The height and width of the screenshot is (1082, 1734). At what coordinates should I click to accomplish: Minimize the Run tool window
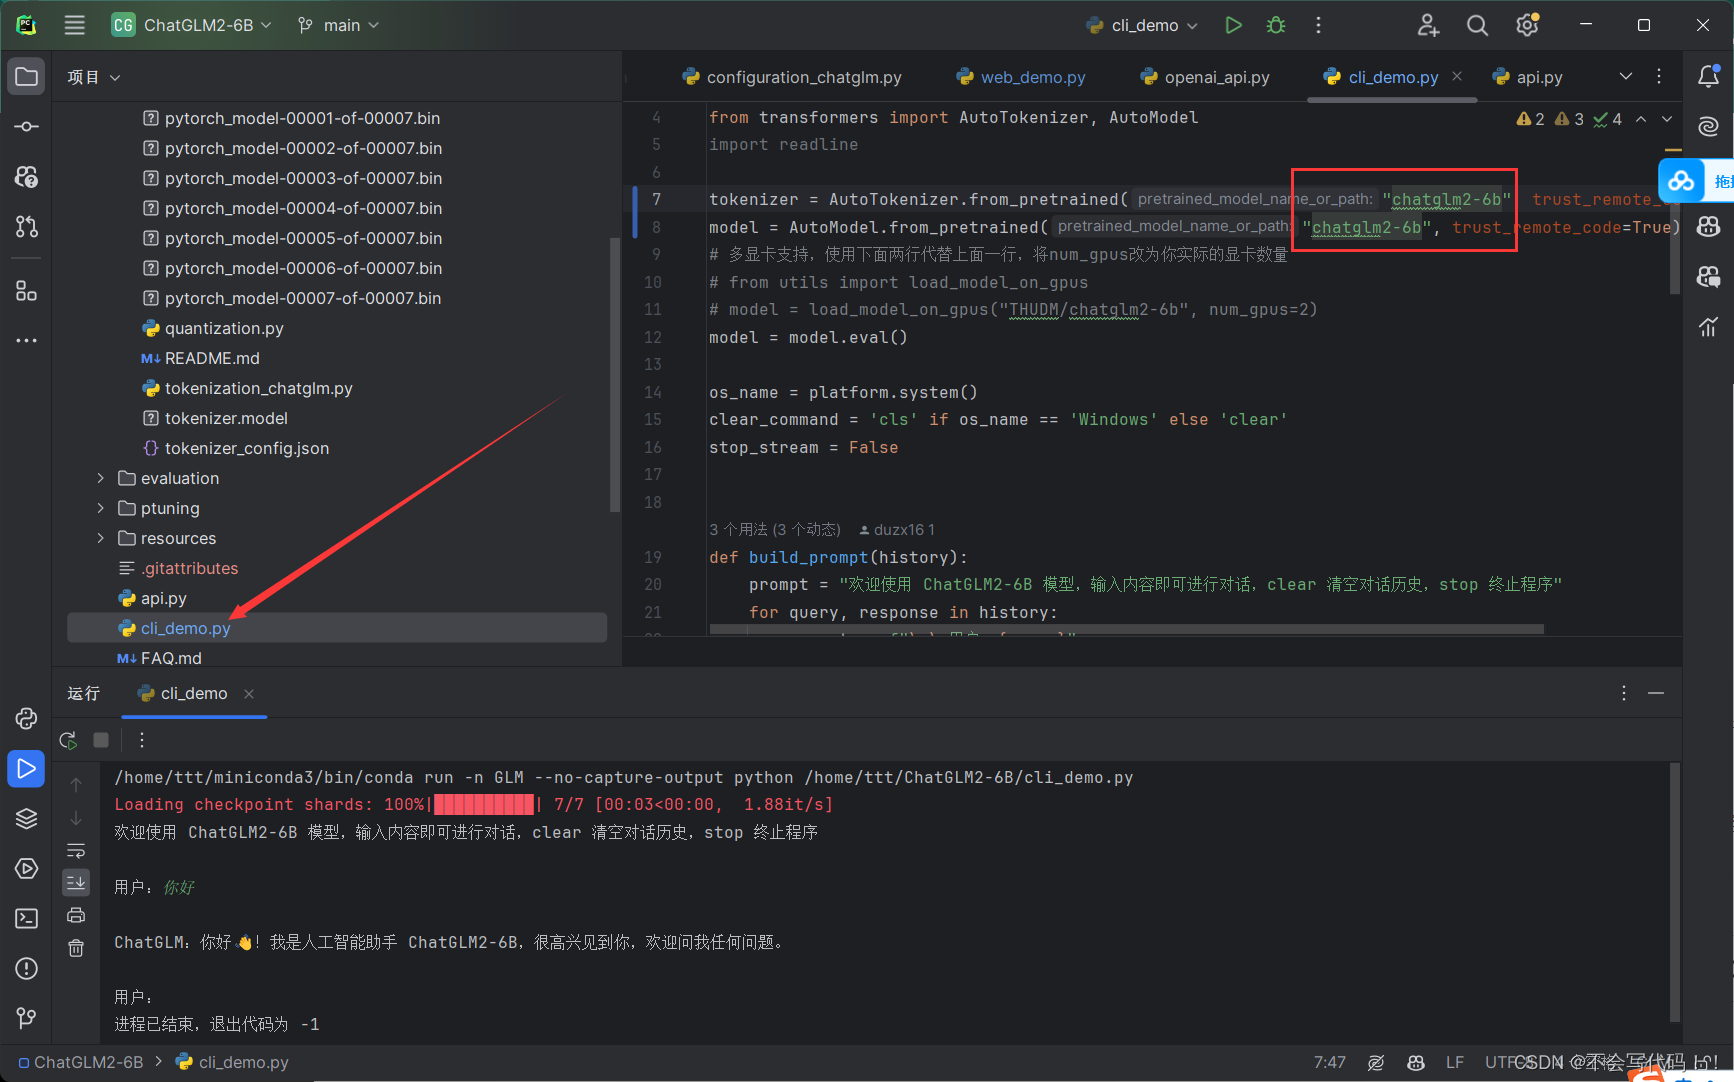1656,693
